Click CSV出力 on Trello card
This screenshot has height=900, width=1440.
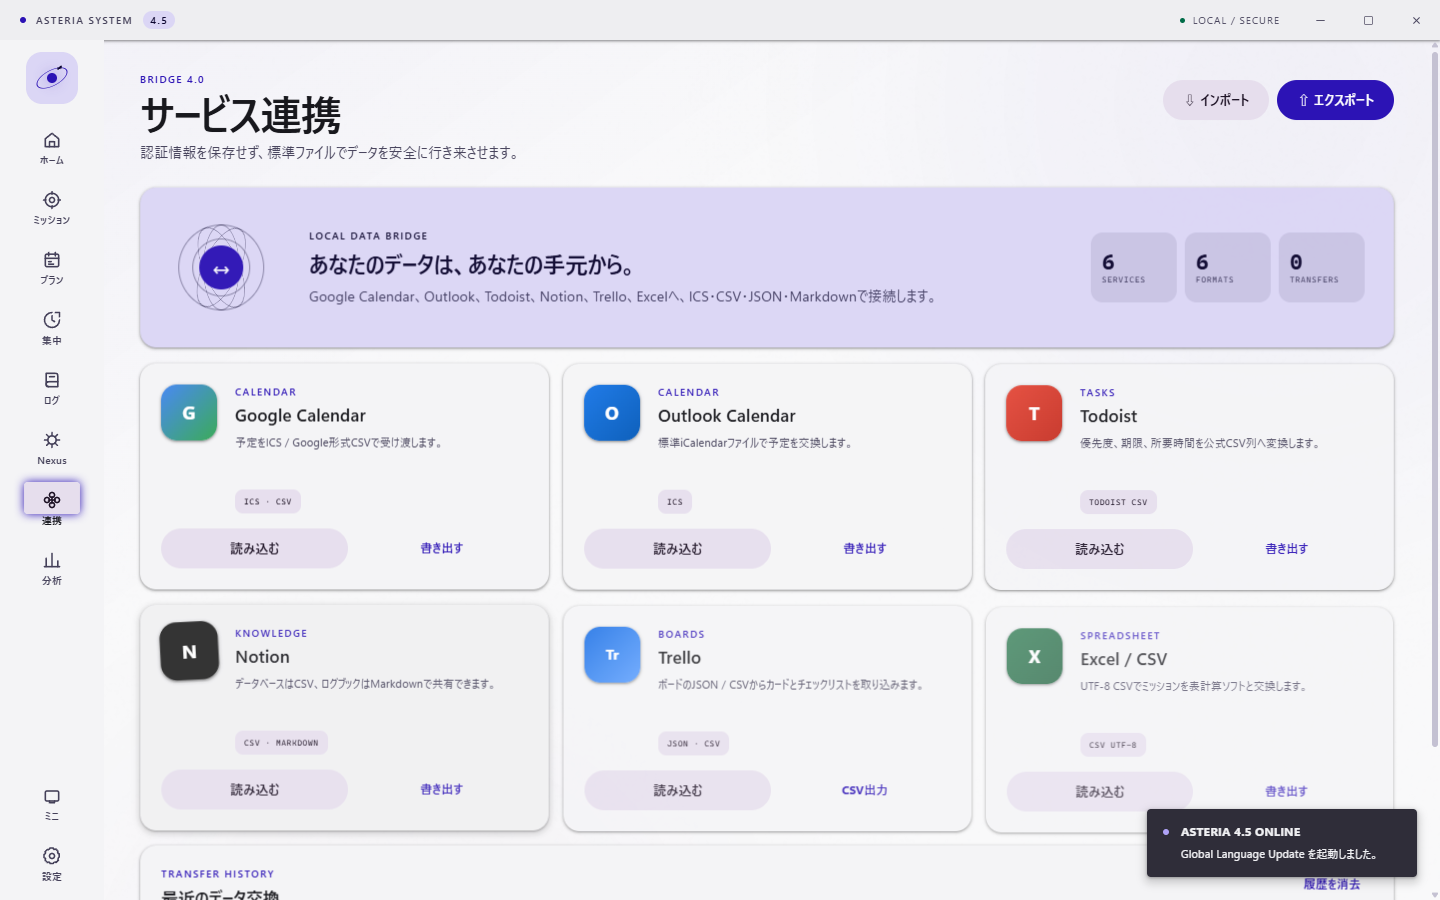click(x=864, y=790)
